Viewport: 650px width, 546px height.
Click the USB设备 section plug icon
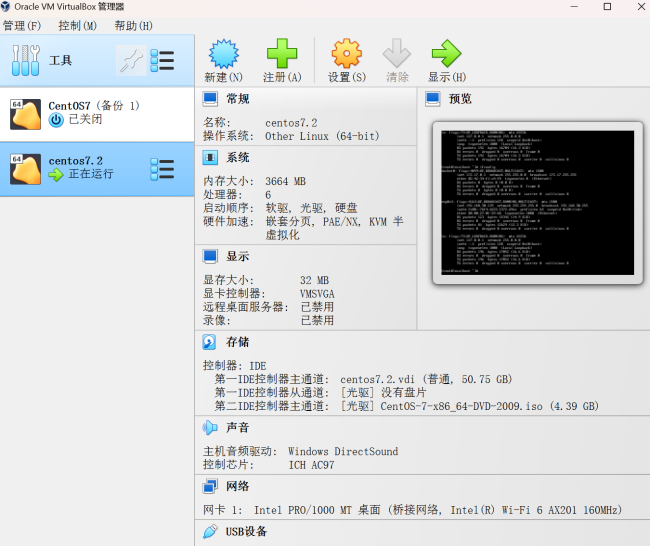(x=210, y=531)
